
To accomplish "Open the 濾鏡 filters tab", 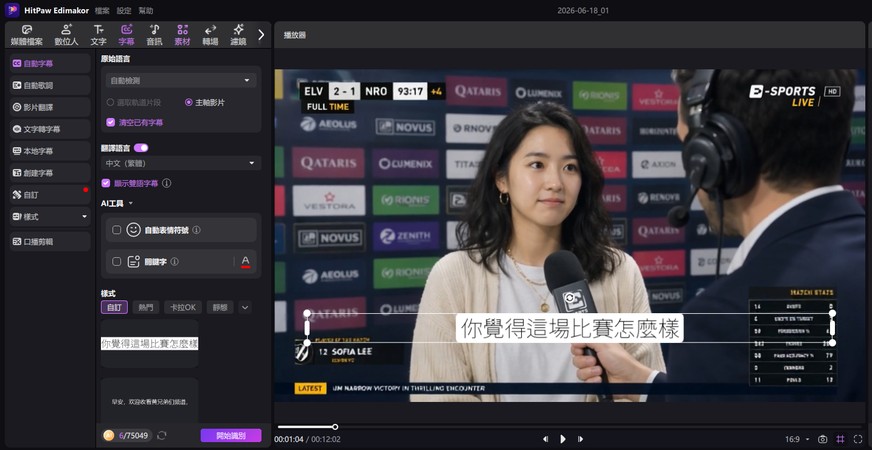I will (238, 35).
